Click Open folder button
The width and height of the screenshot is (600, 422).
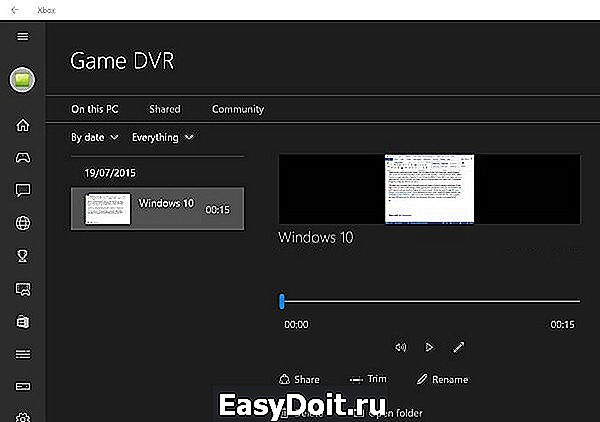(x=388, y=413)
